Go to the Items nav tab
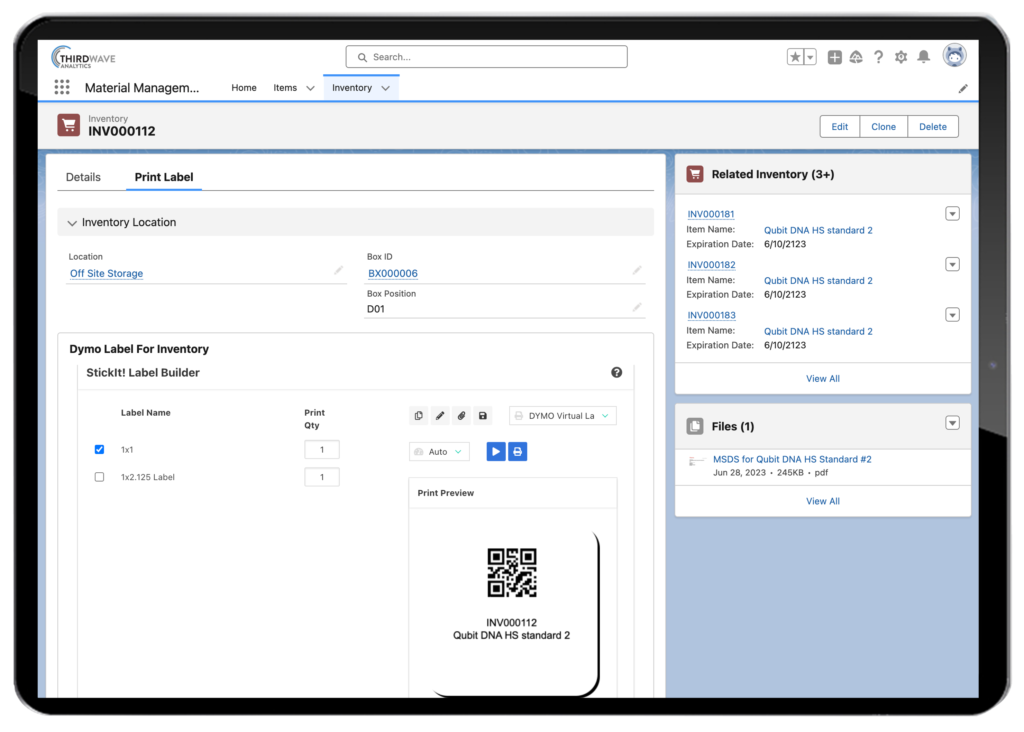 tap(285, 88)
